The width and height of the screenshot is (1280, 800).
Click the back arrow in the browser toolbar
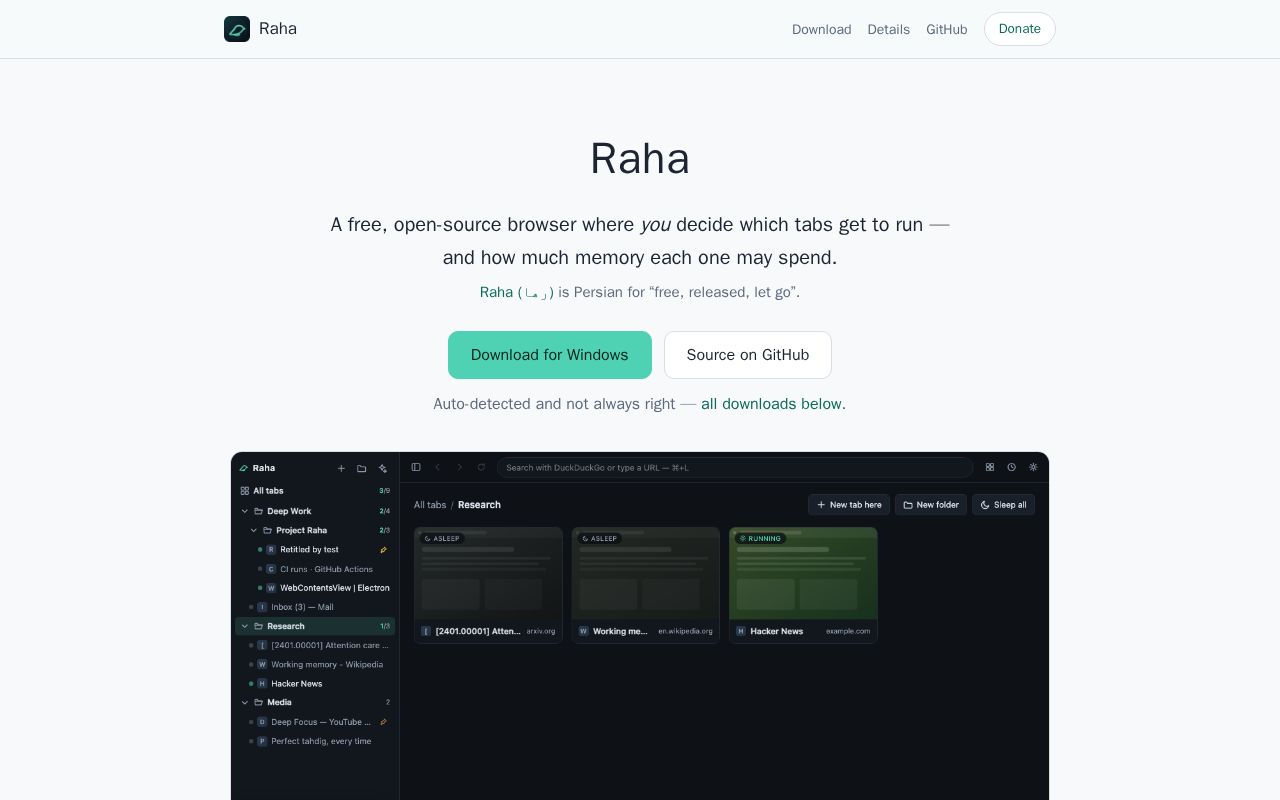coord(438,467)
